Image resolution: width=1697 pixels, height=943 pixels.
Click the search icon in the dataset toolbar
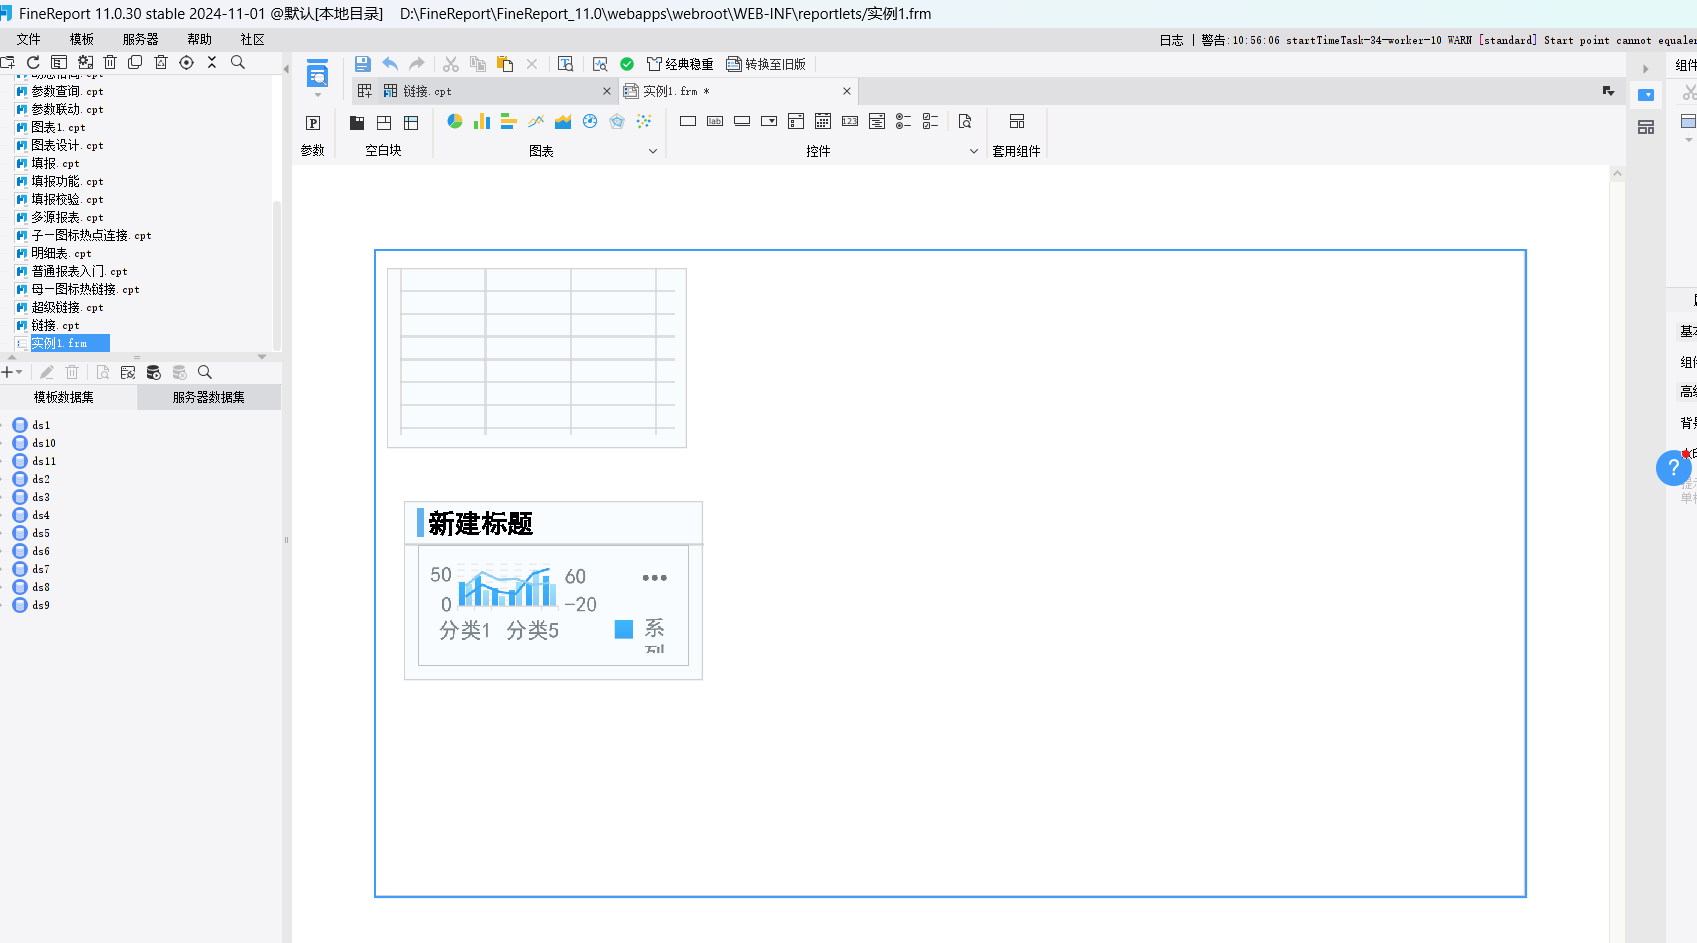coord(205,372)
